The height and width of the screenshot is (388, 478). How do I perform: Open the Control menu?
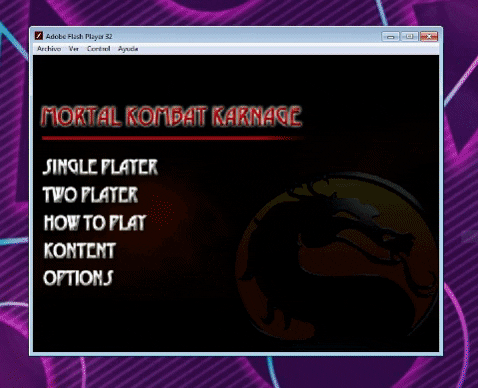(x=98, y=49)
